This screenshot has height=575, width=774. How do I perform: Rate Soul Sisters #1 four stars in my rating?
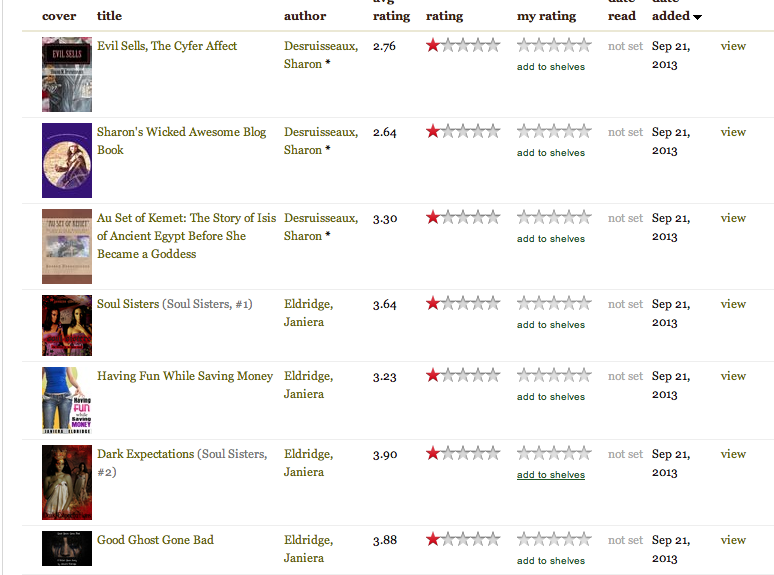tap(569, 303)
